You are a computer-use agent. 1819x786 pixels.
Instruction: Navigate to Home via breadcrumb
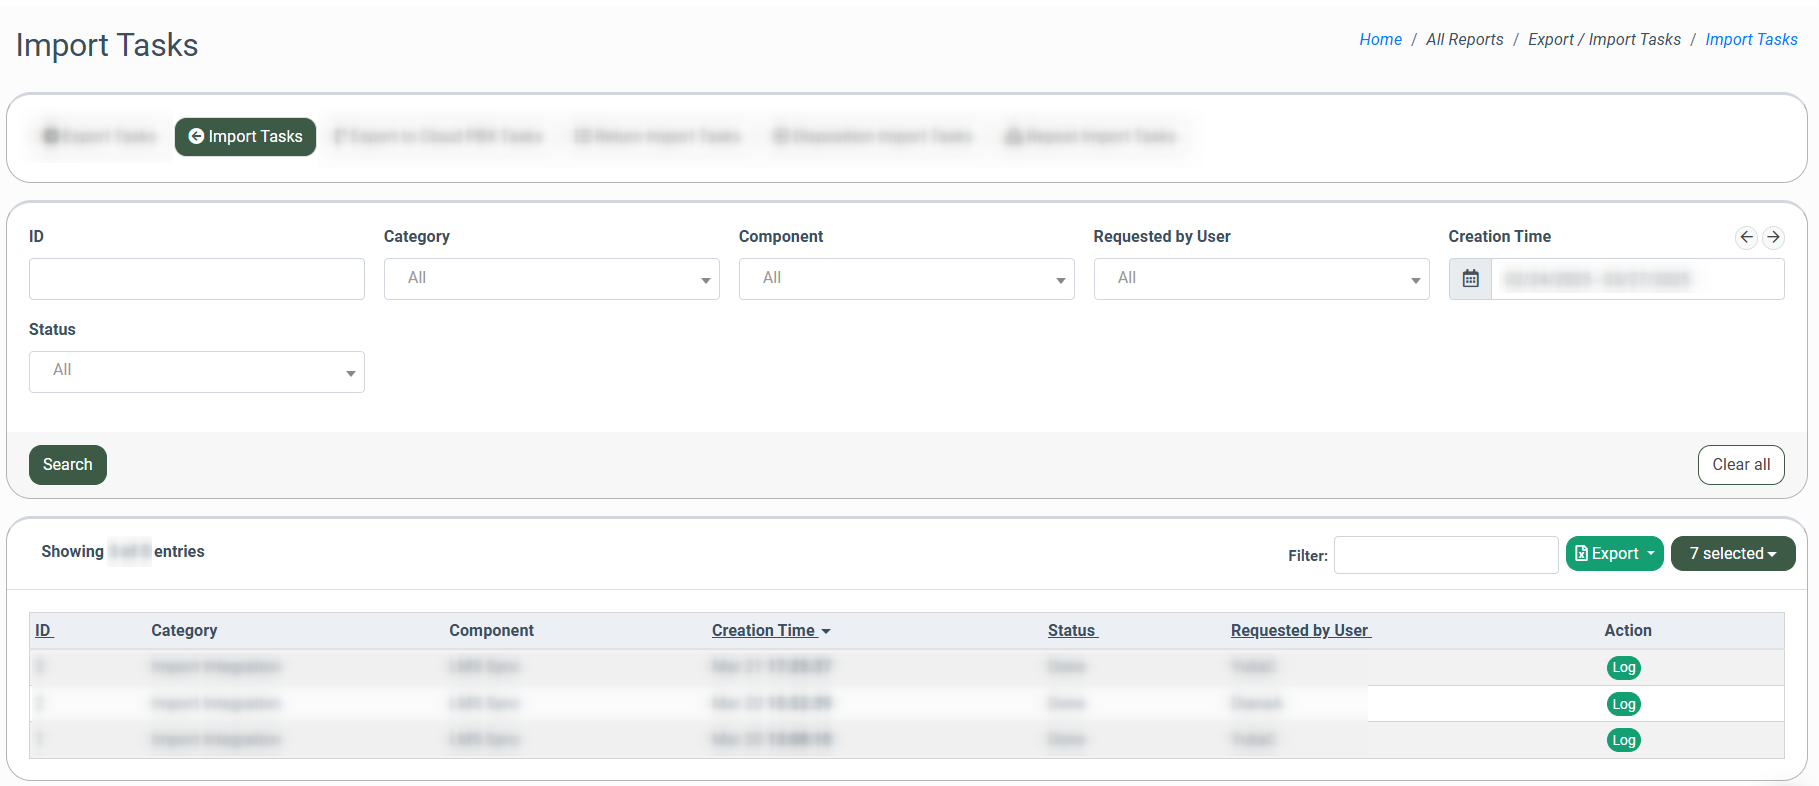(x=1380, y=40)
